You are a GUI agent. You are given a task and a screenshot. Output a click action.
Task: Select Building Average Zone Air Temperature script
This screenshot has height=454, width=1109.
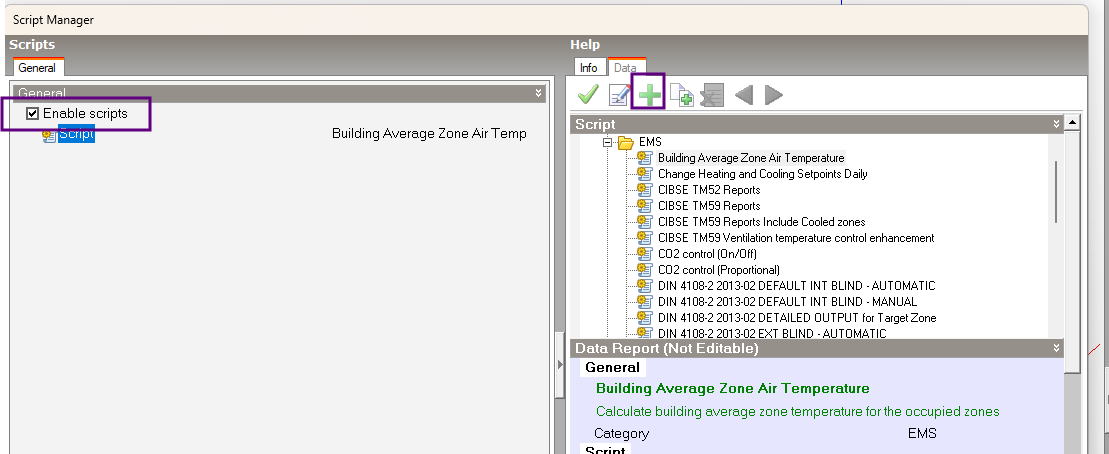pos(751,158)
